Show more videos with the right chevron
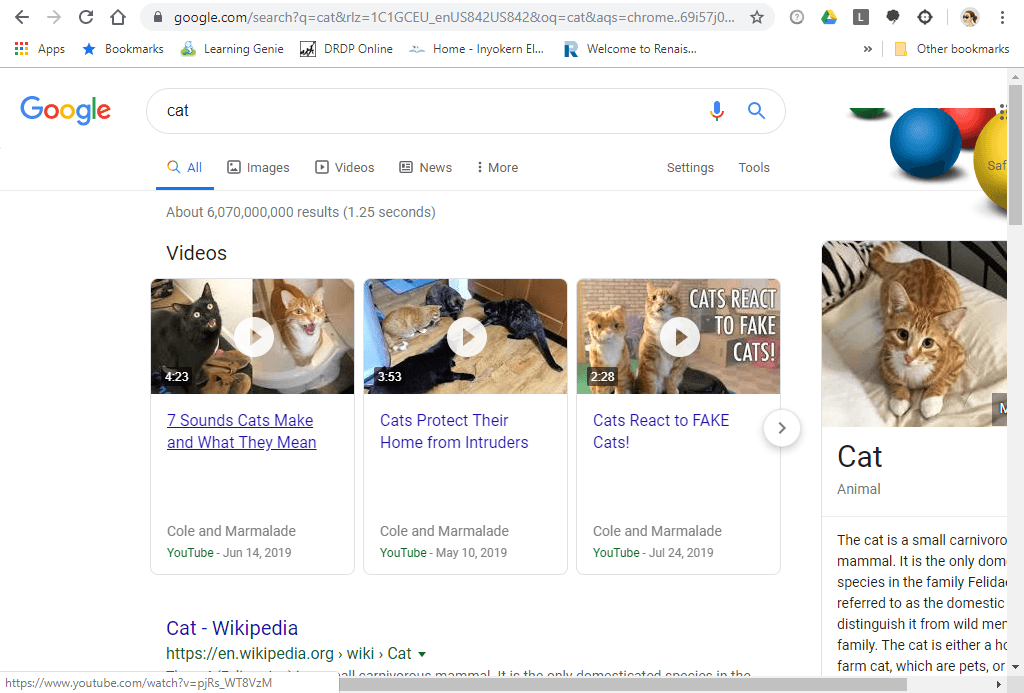 pyautogui.click(x=781, y=428)
